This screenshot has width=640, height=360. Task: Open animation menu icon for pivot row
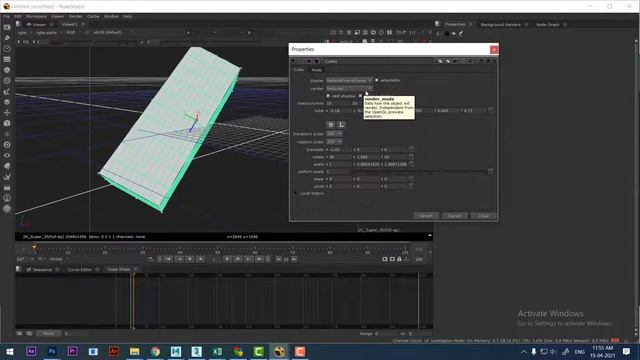coord(411,186)
